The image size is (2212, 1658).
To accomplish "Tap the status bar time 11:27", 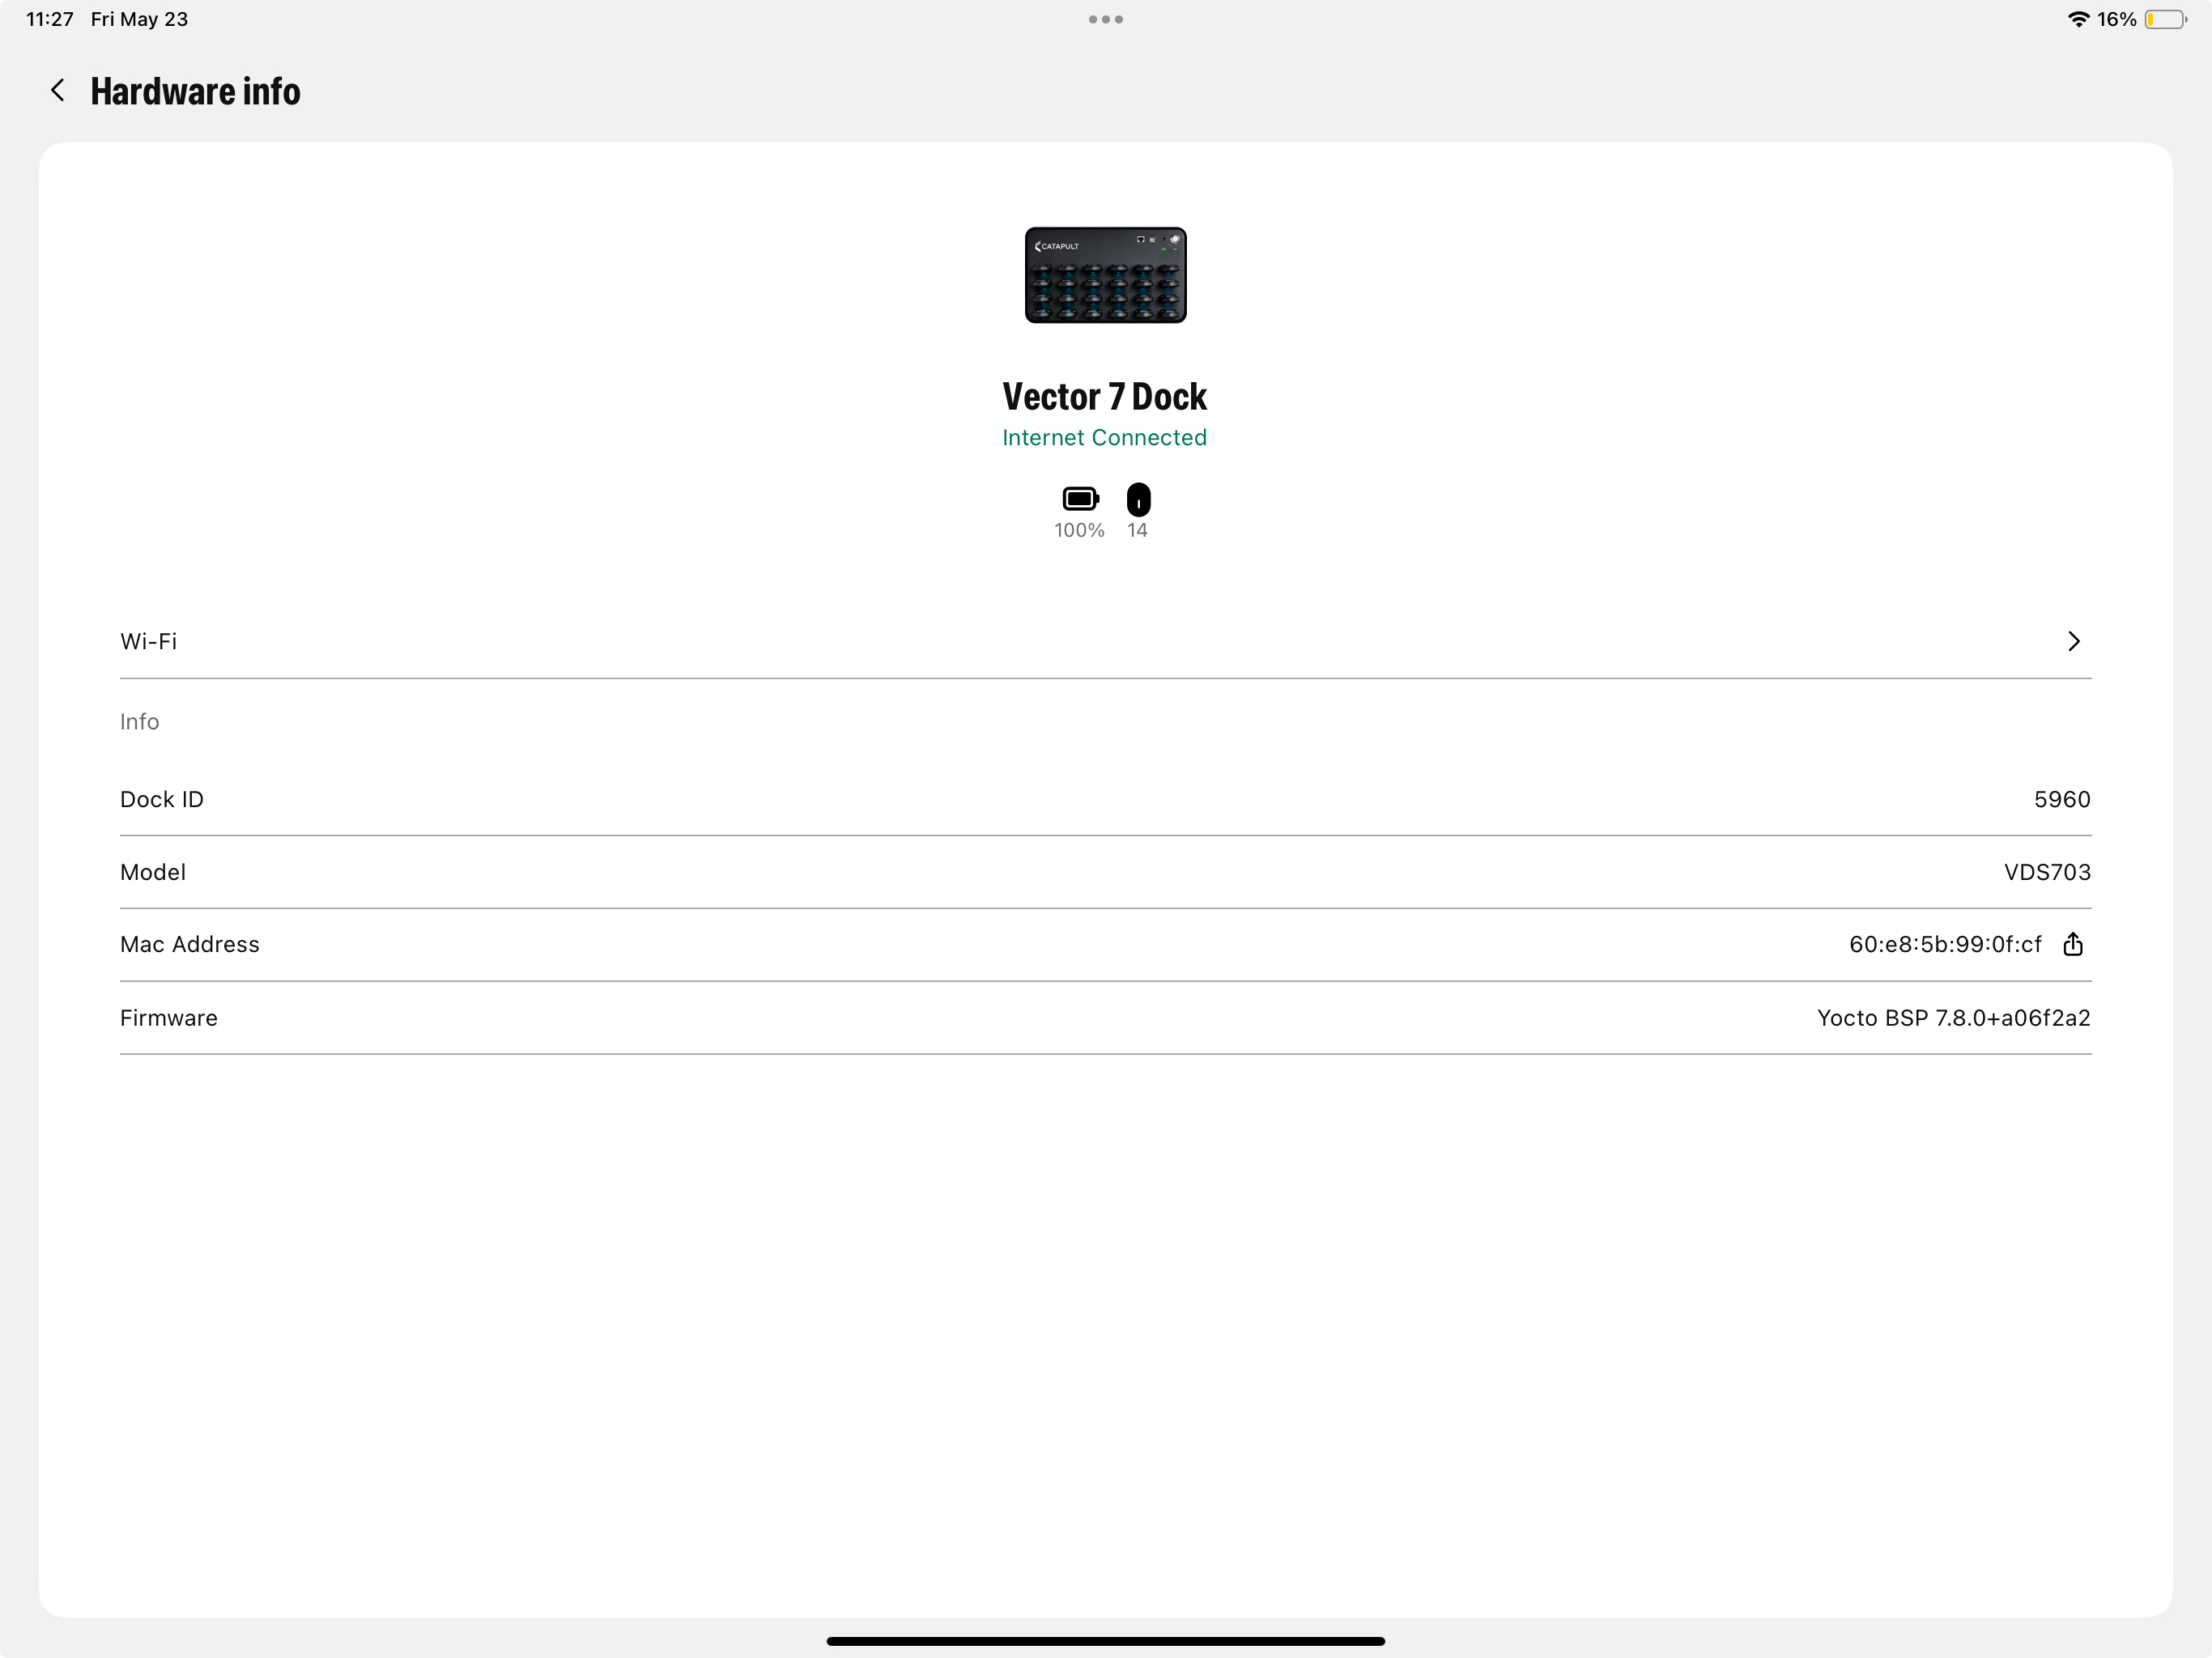I will pos(50,19).
